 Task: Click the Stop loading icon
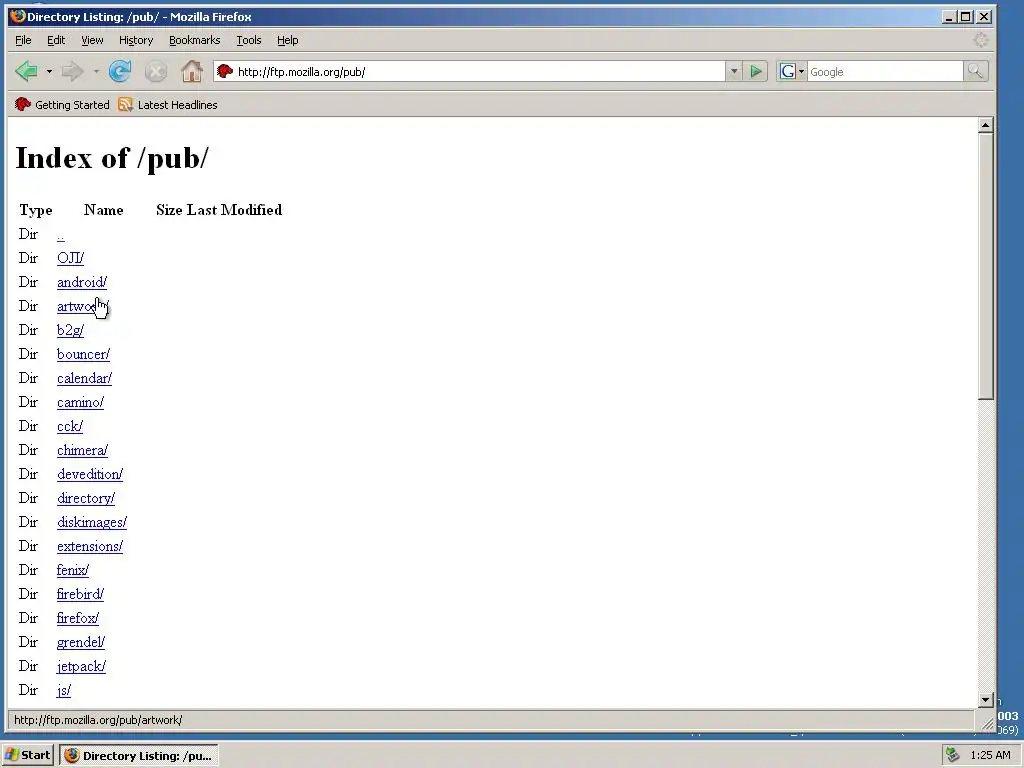click(155, 71)
